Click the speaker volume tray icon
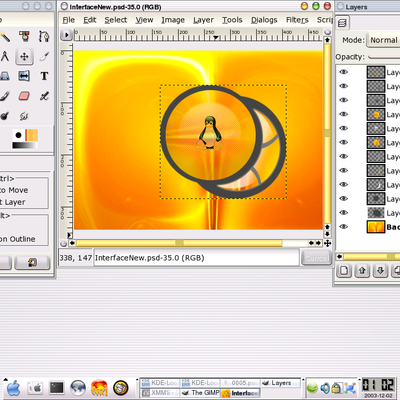The width and height of the screenshot is (400, 400). click(325, 388)
